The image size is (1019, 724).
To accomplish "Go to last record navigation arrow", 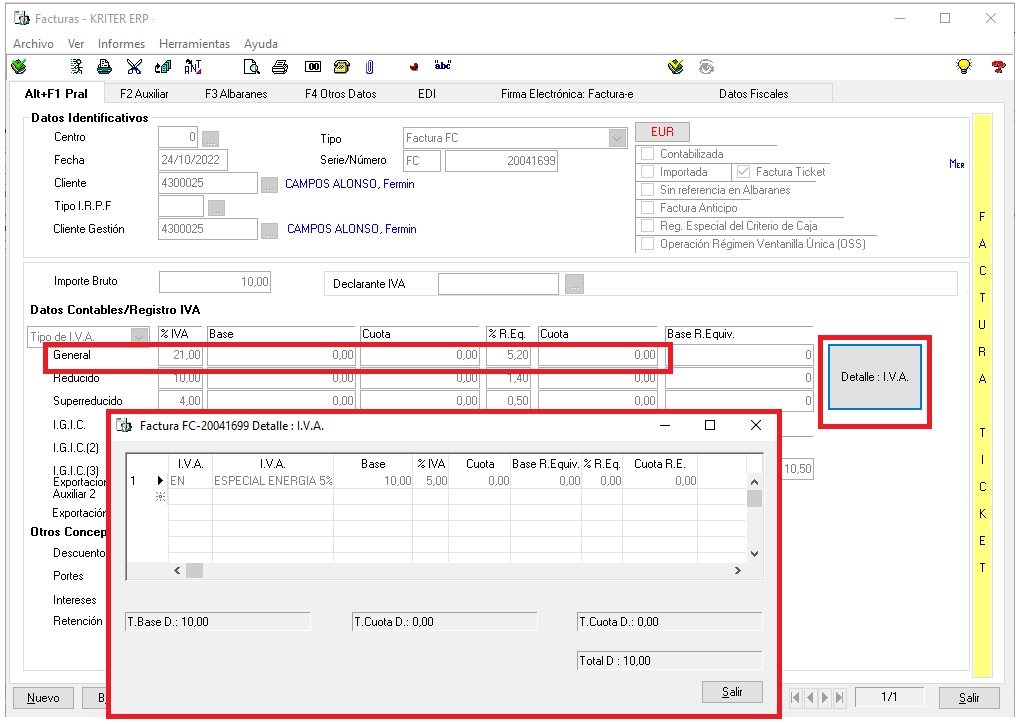I will click(x=840, y=697).
